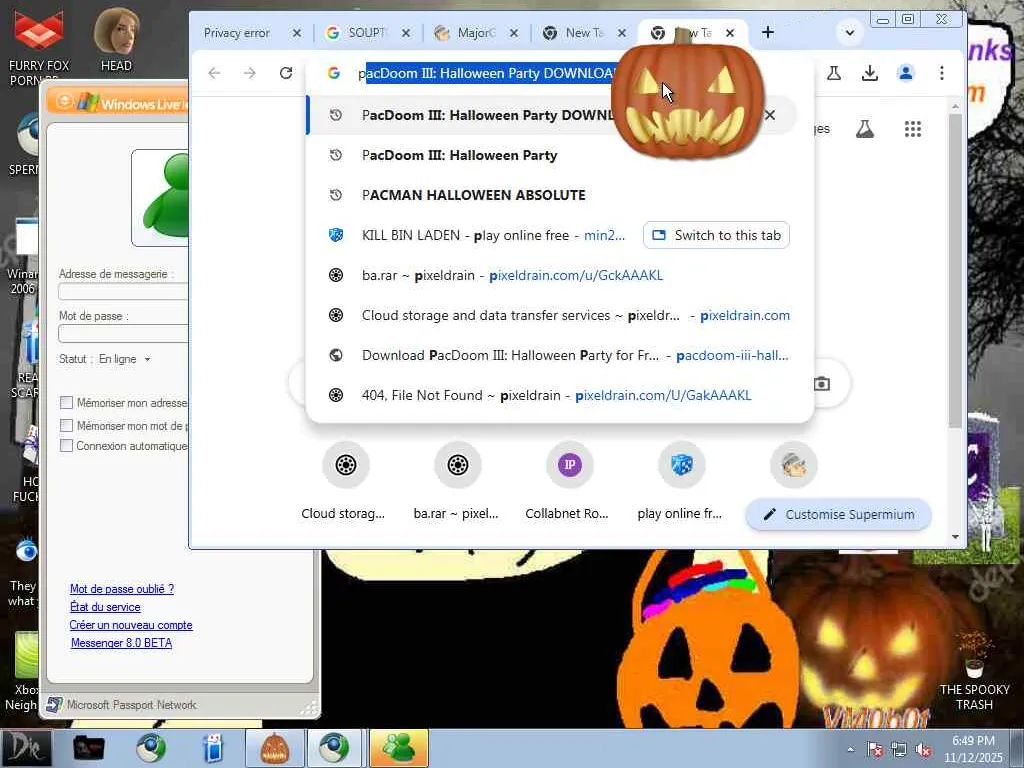Click the muted volume tray icon

[x=923, y=750]
